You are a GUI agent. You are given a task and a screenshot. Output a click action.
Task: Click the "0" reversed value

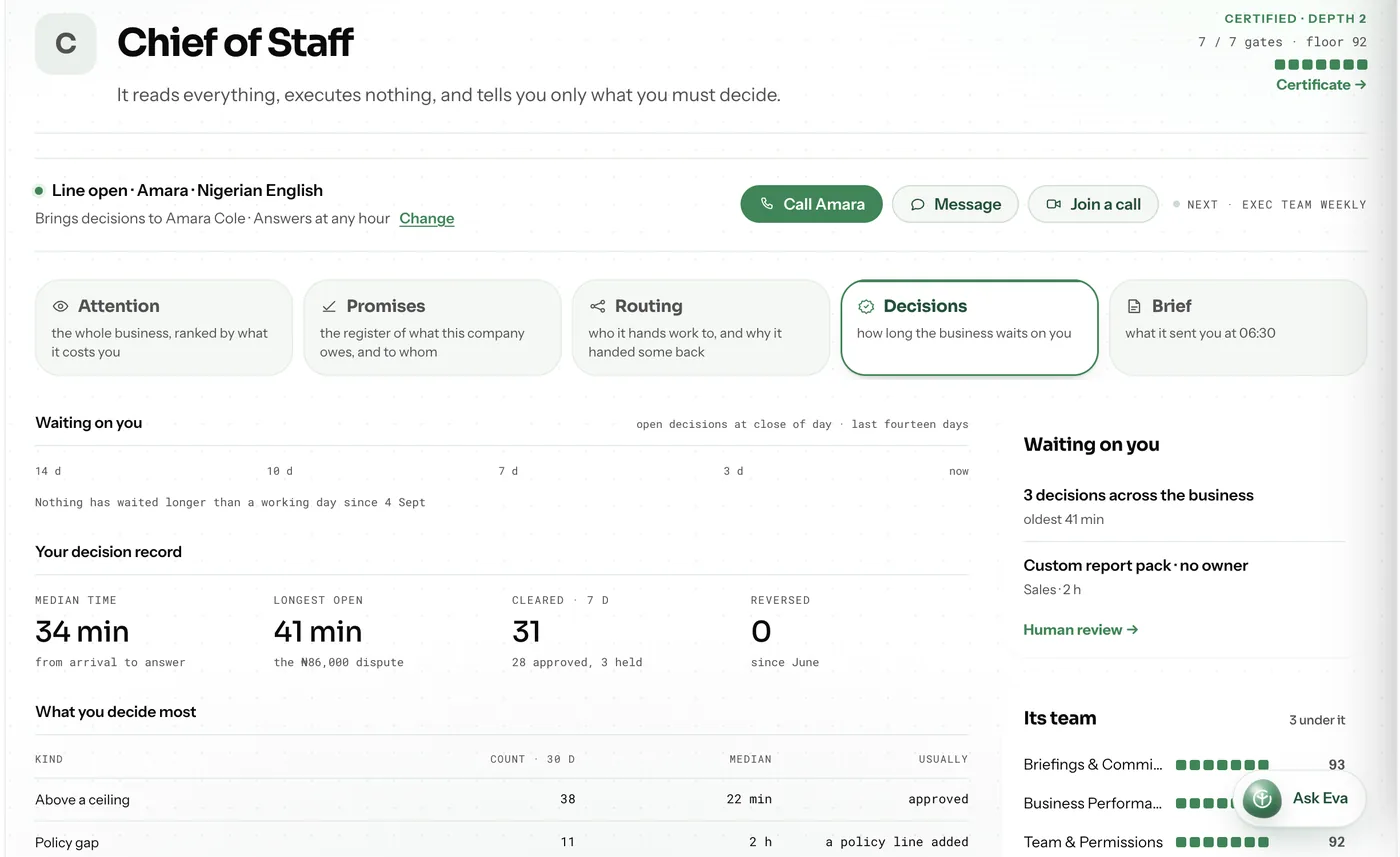coord(761,632)
